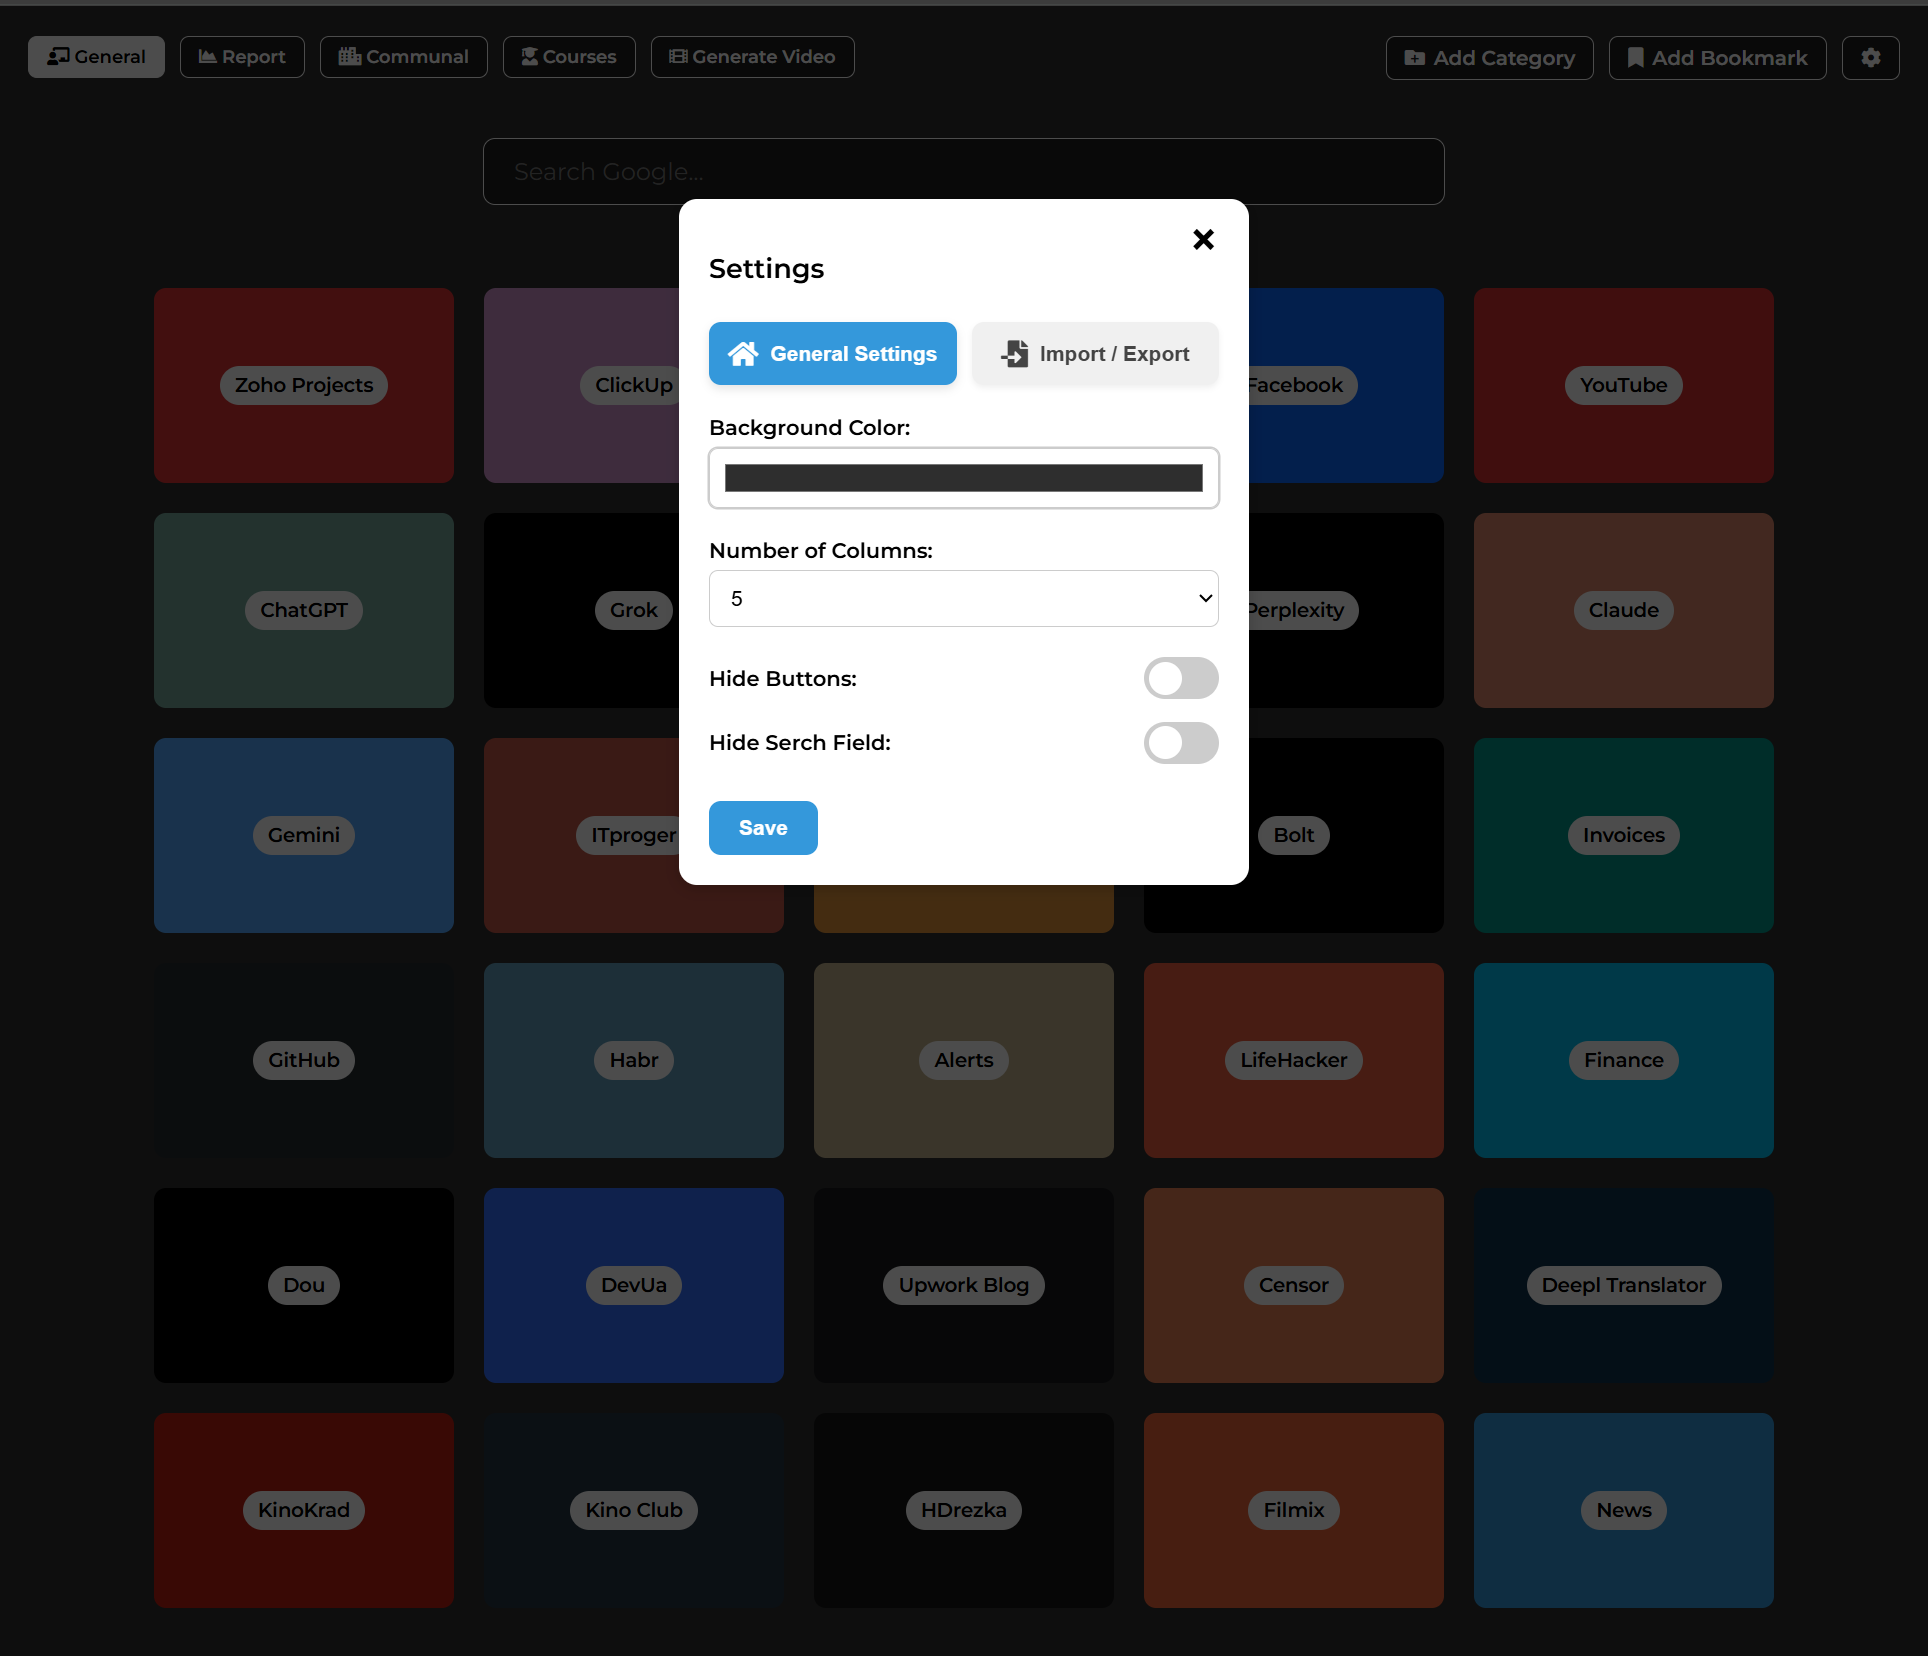Close the Settings dialog with X

1203,239
